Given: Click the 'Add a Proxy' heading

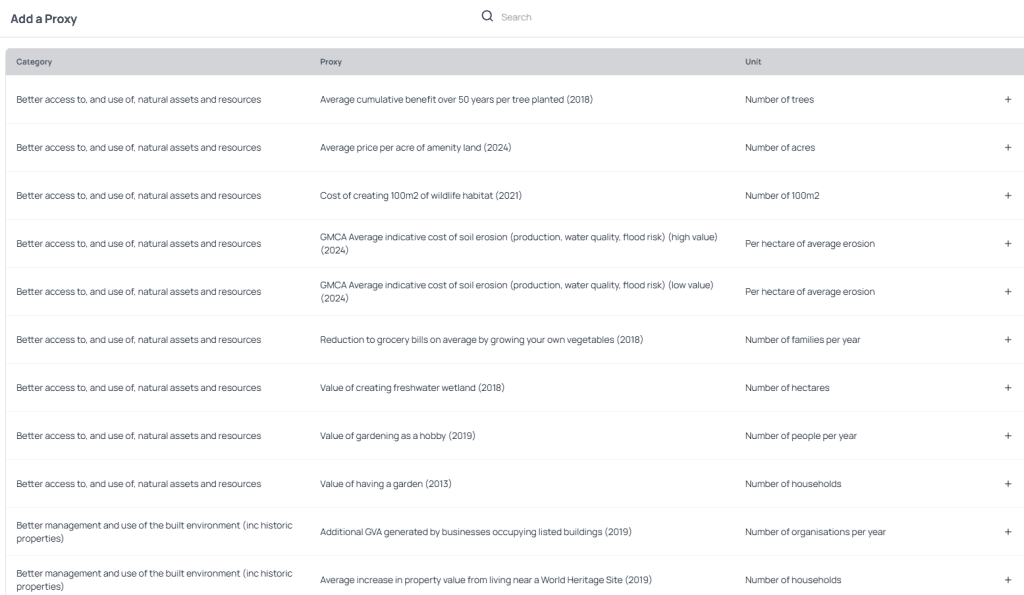Looking at the screenshot, I should pos(44,19).
